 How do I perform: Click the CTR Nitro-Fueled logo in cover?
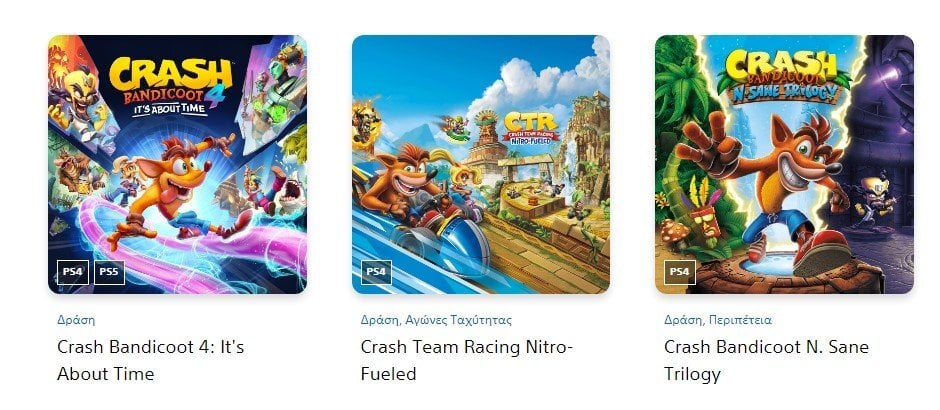tap(530, 129)
